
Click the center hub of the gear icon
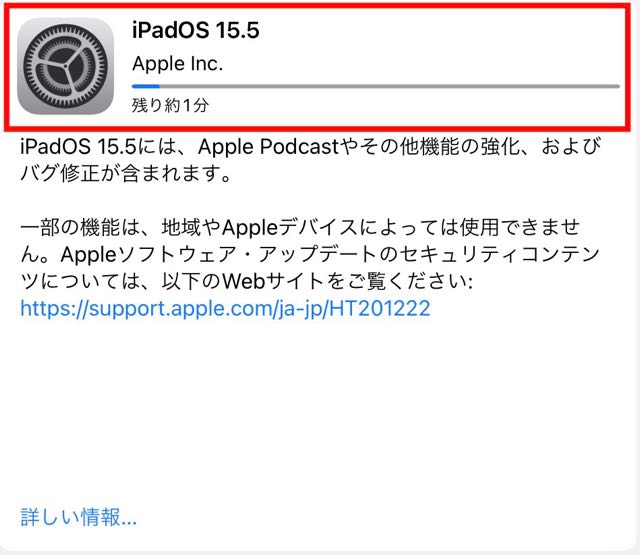click(65, 66)
